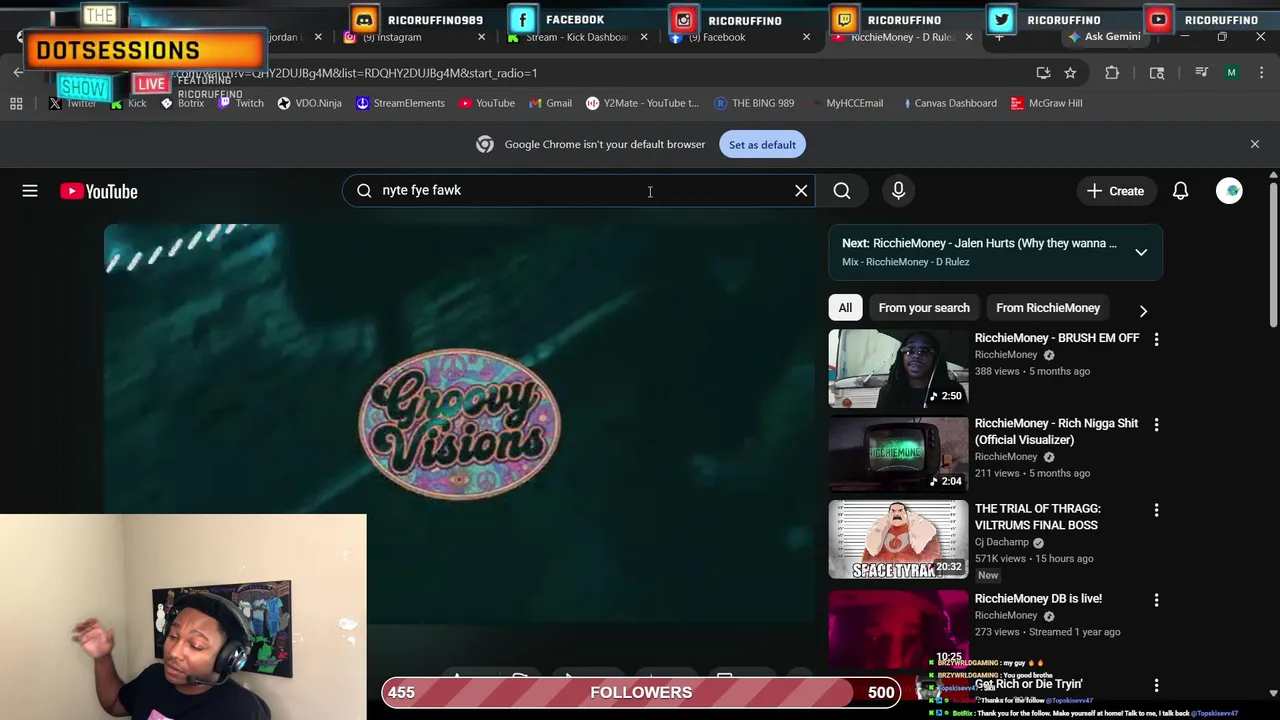Open the BRUSH EM OFF video thumbnail

[x=898, y=369]
